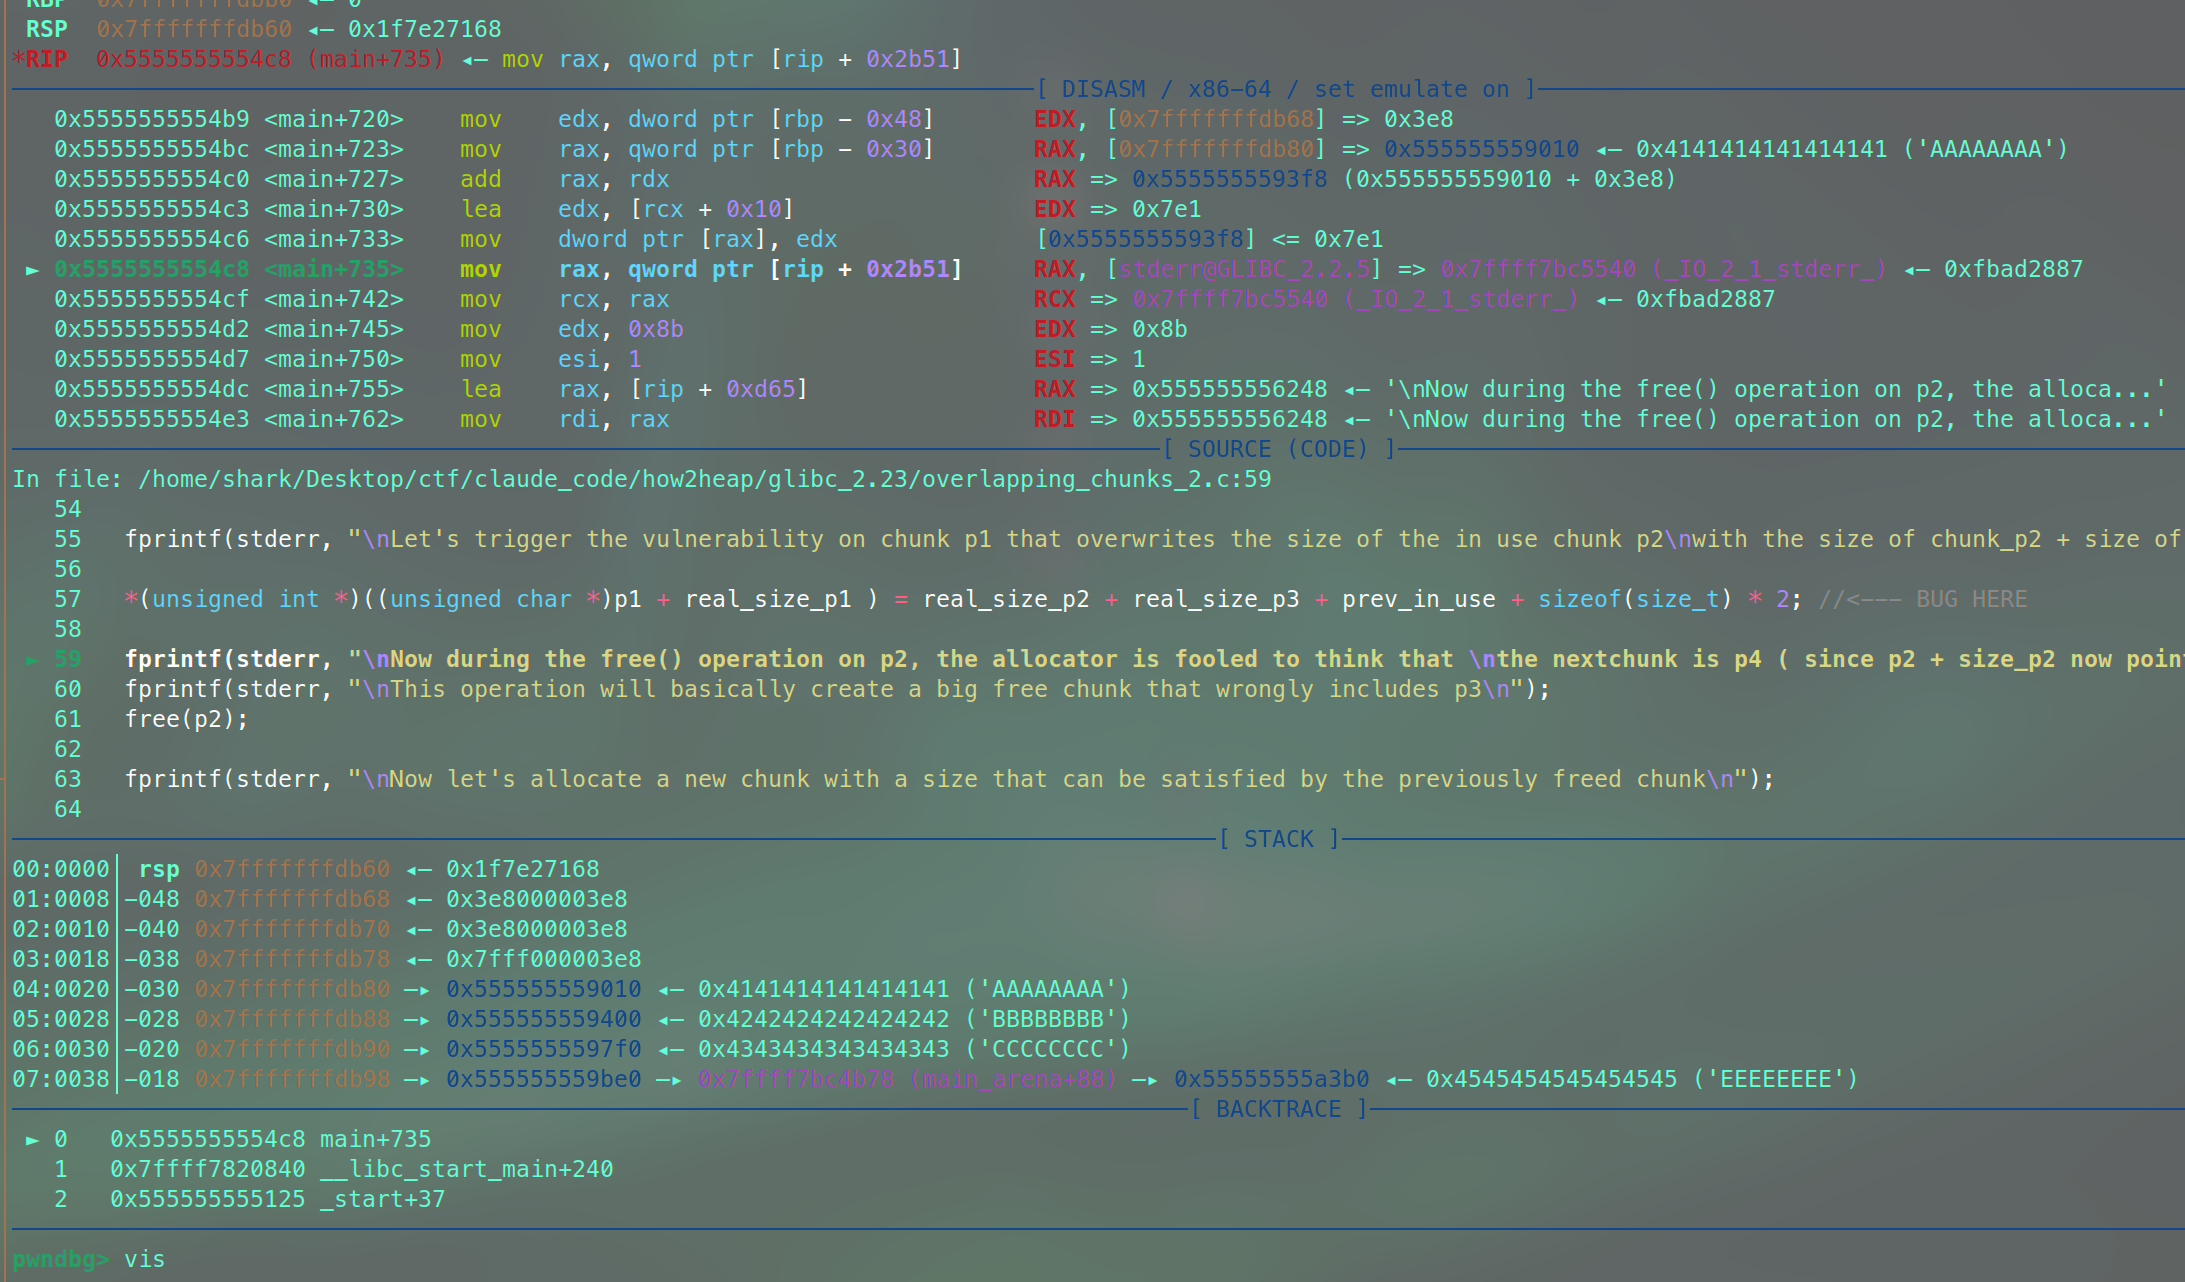
Task: Select the highlighted fprintf on source line 59
Action: tap(1154, 659)
